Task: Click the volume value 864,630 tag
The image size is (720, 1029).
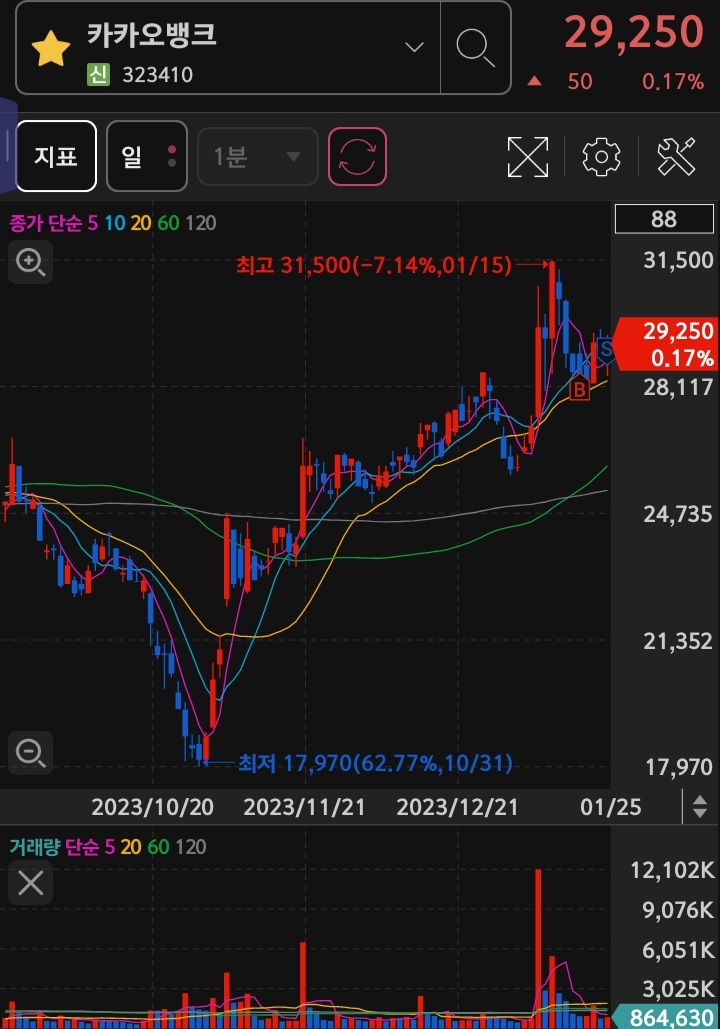Action: coord(666,1017)
